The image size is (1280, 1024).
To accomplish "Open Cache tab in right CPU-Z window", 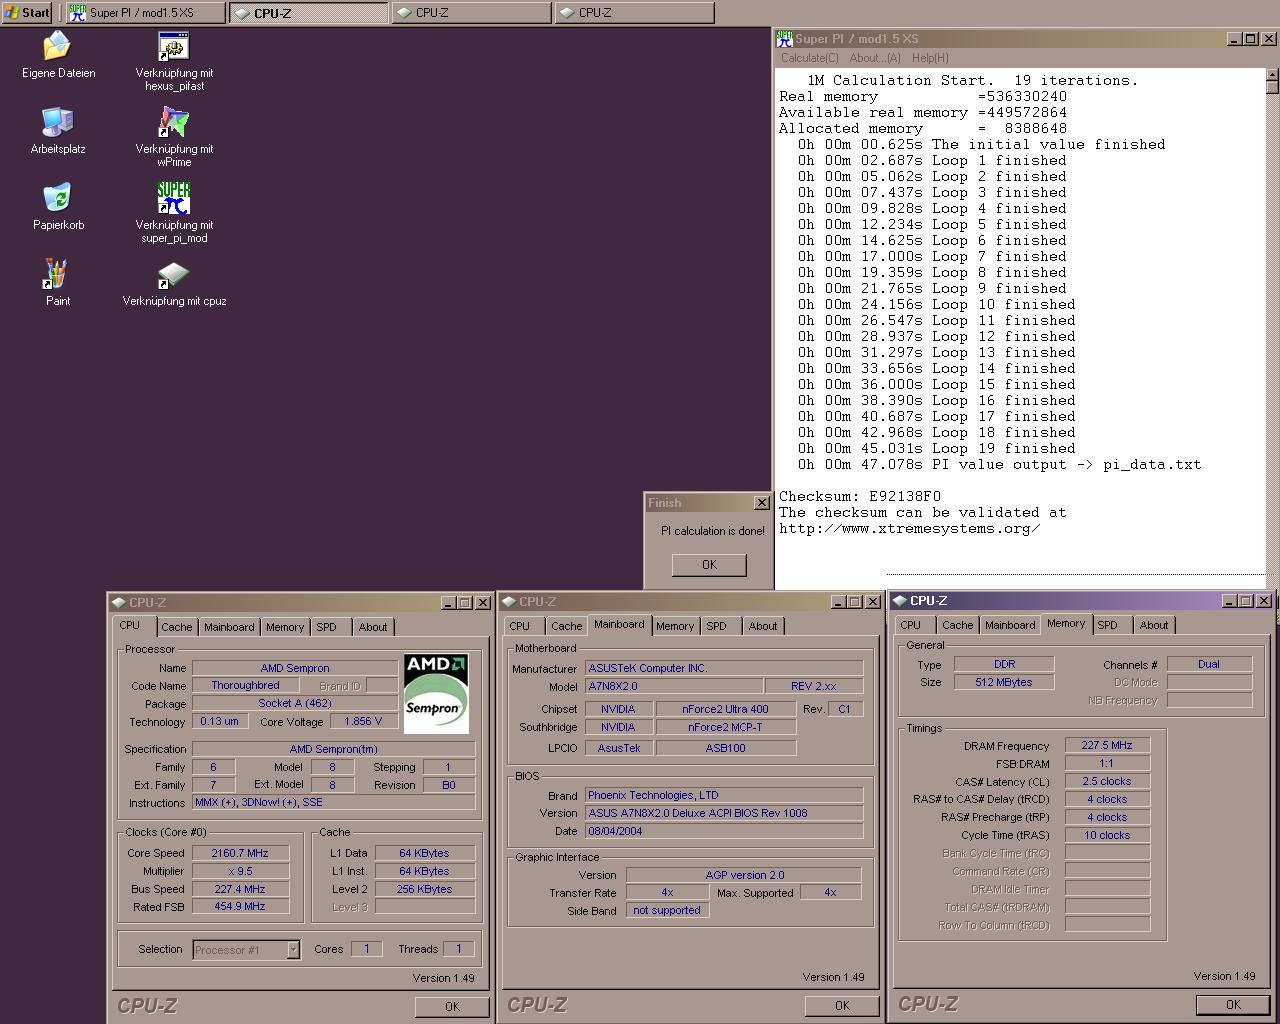I will point(958,625).
